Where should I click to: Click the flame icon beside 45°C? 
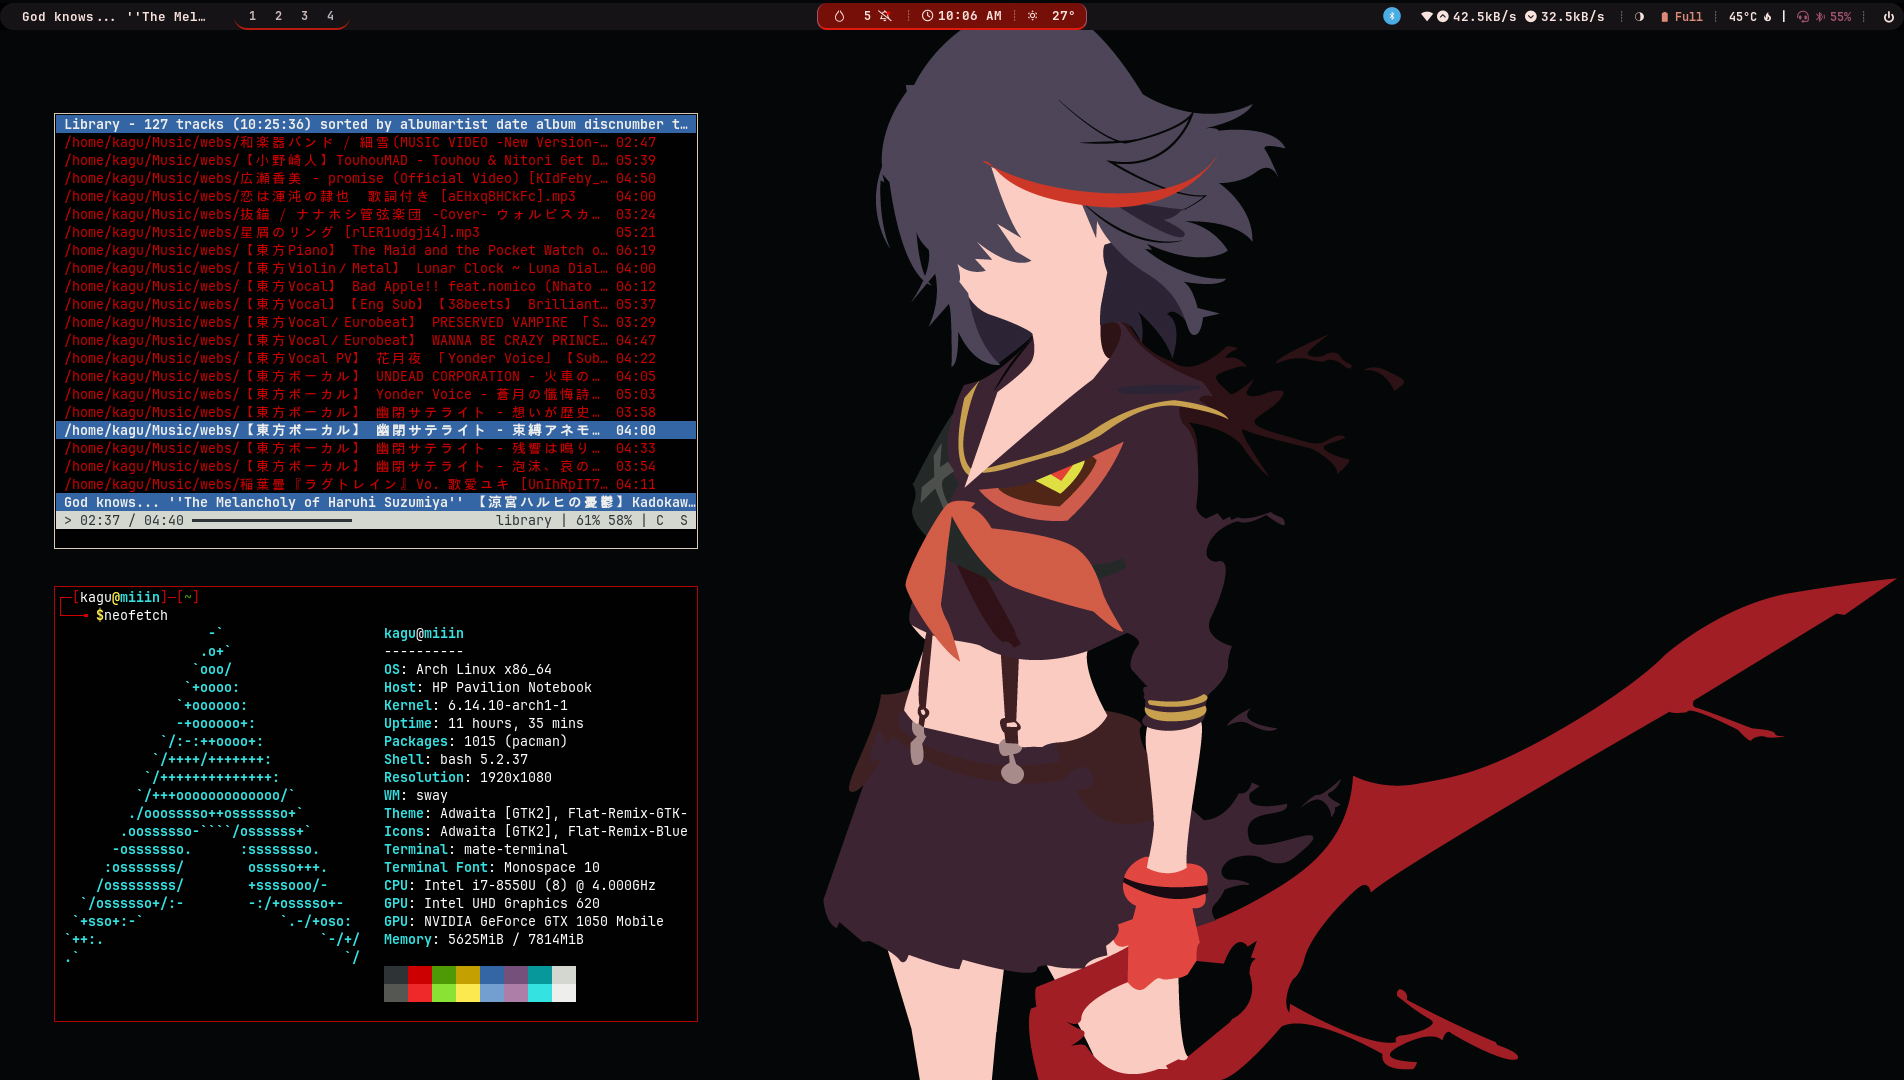tap(1768, 16)
